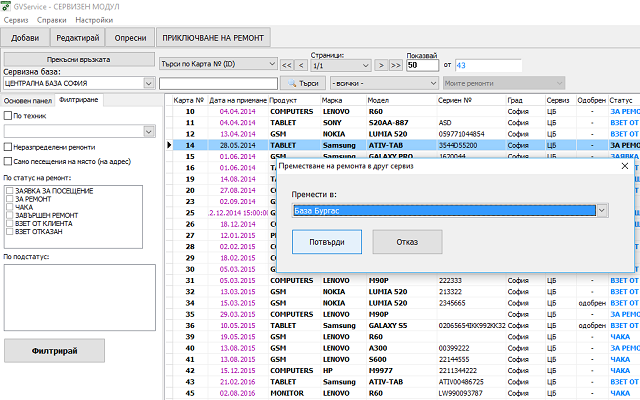This screenshot has height=400, width=640.
Task: Click the GVService app icon in title bar
Action: pyautogui.click(x=5, y=6)
